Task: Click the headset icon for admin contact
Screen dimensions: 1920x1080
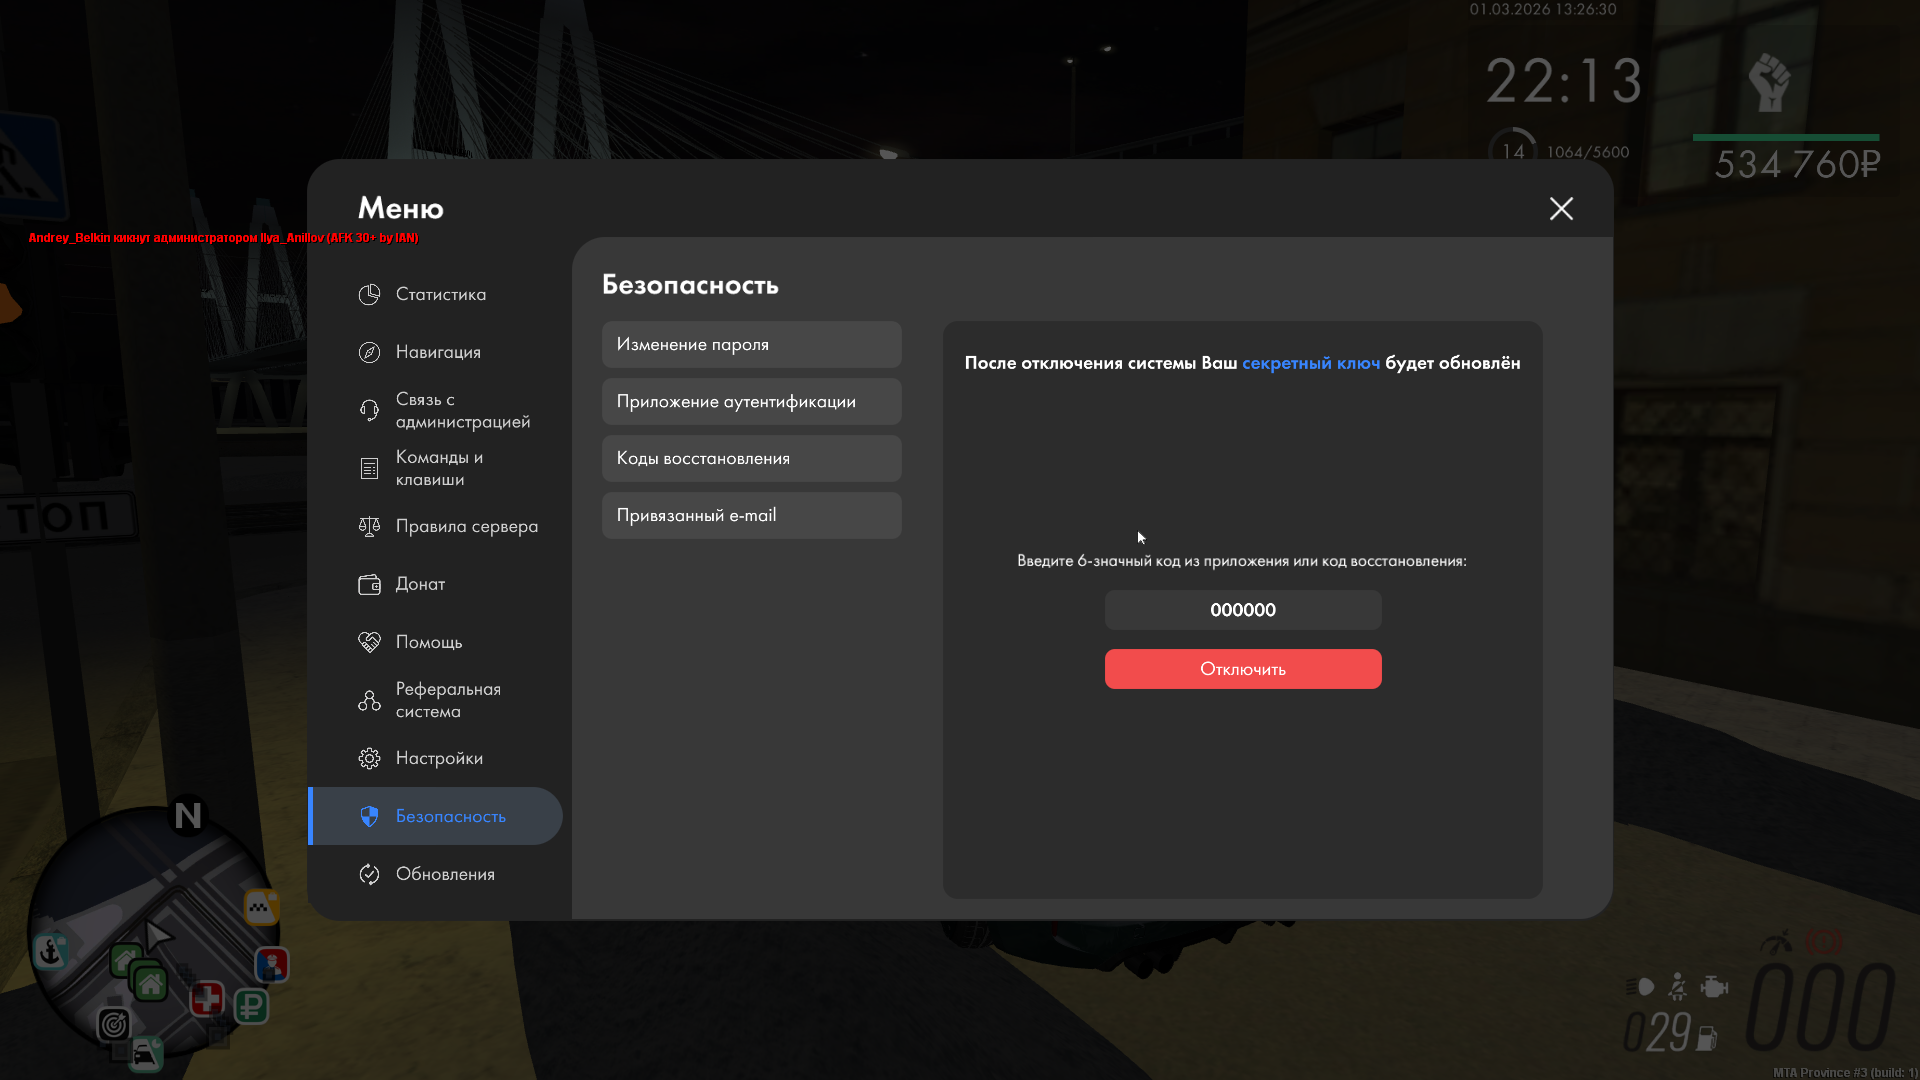Action: 369,410
